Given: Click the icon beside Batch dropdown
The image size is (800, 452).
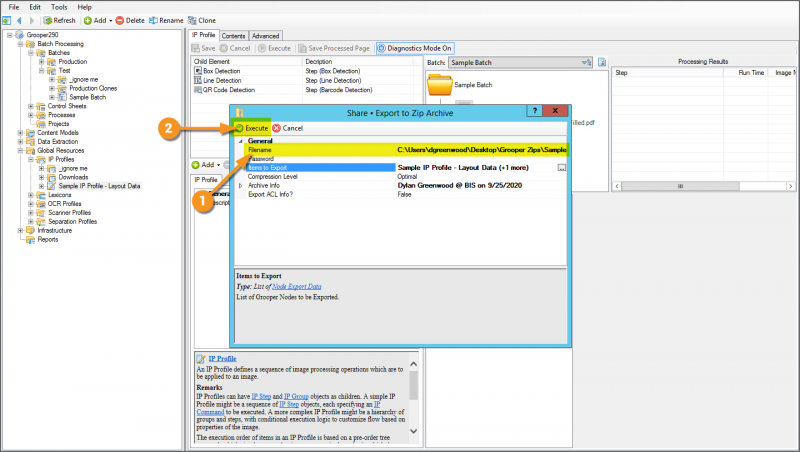Looking at the screenshot, I should pyautogui.click(x=602, y=62).
